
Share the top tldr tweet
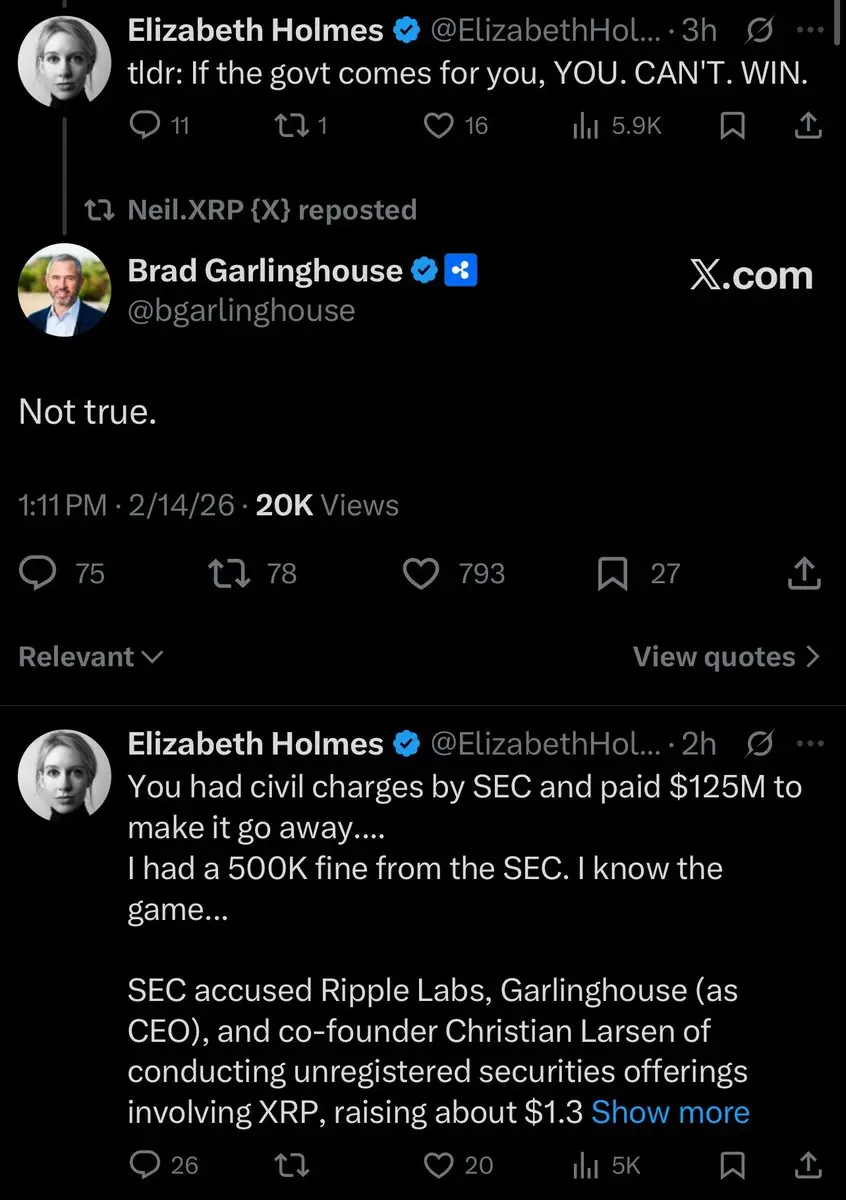click(x=809, y=124)
